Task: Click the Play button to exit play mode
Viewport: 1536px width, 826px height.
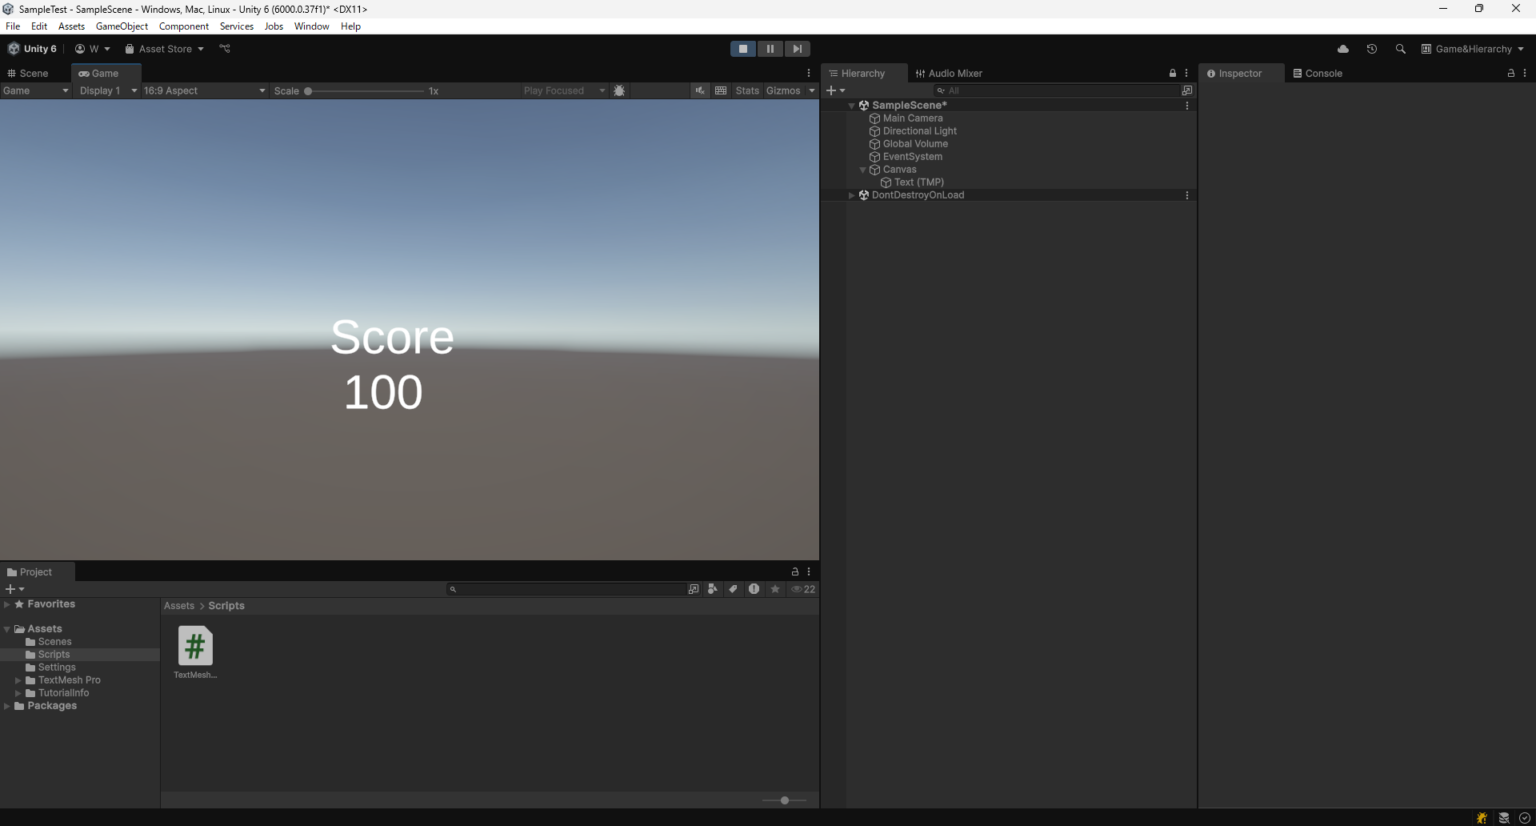Action: point(743,48)
